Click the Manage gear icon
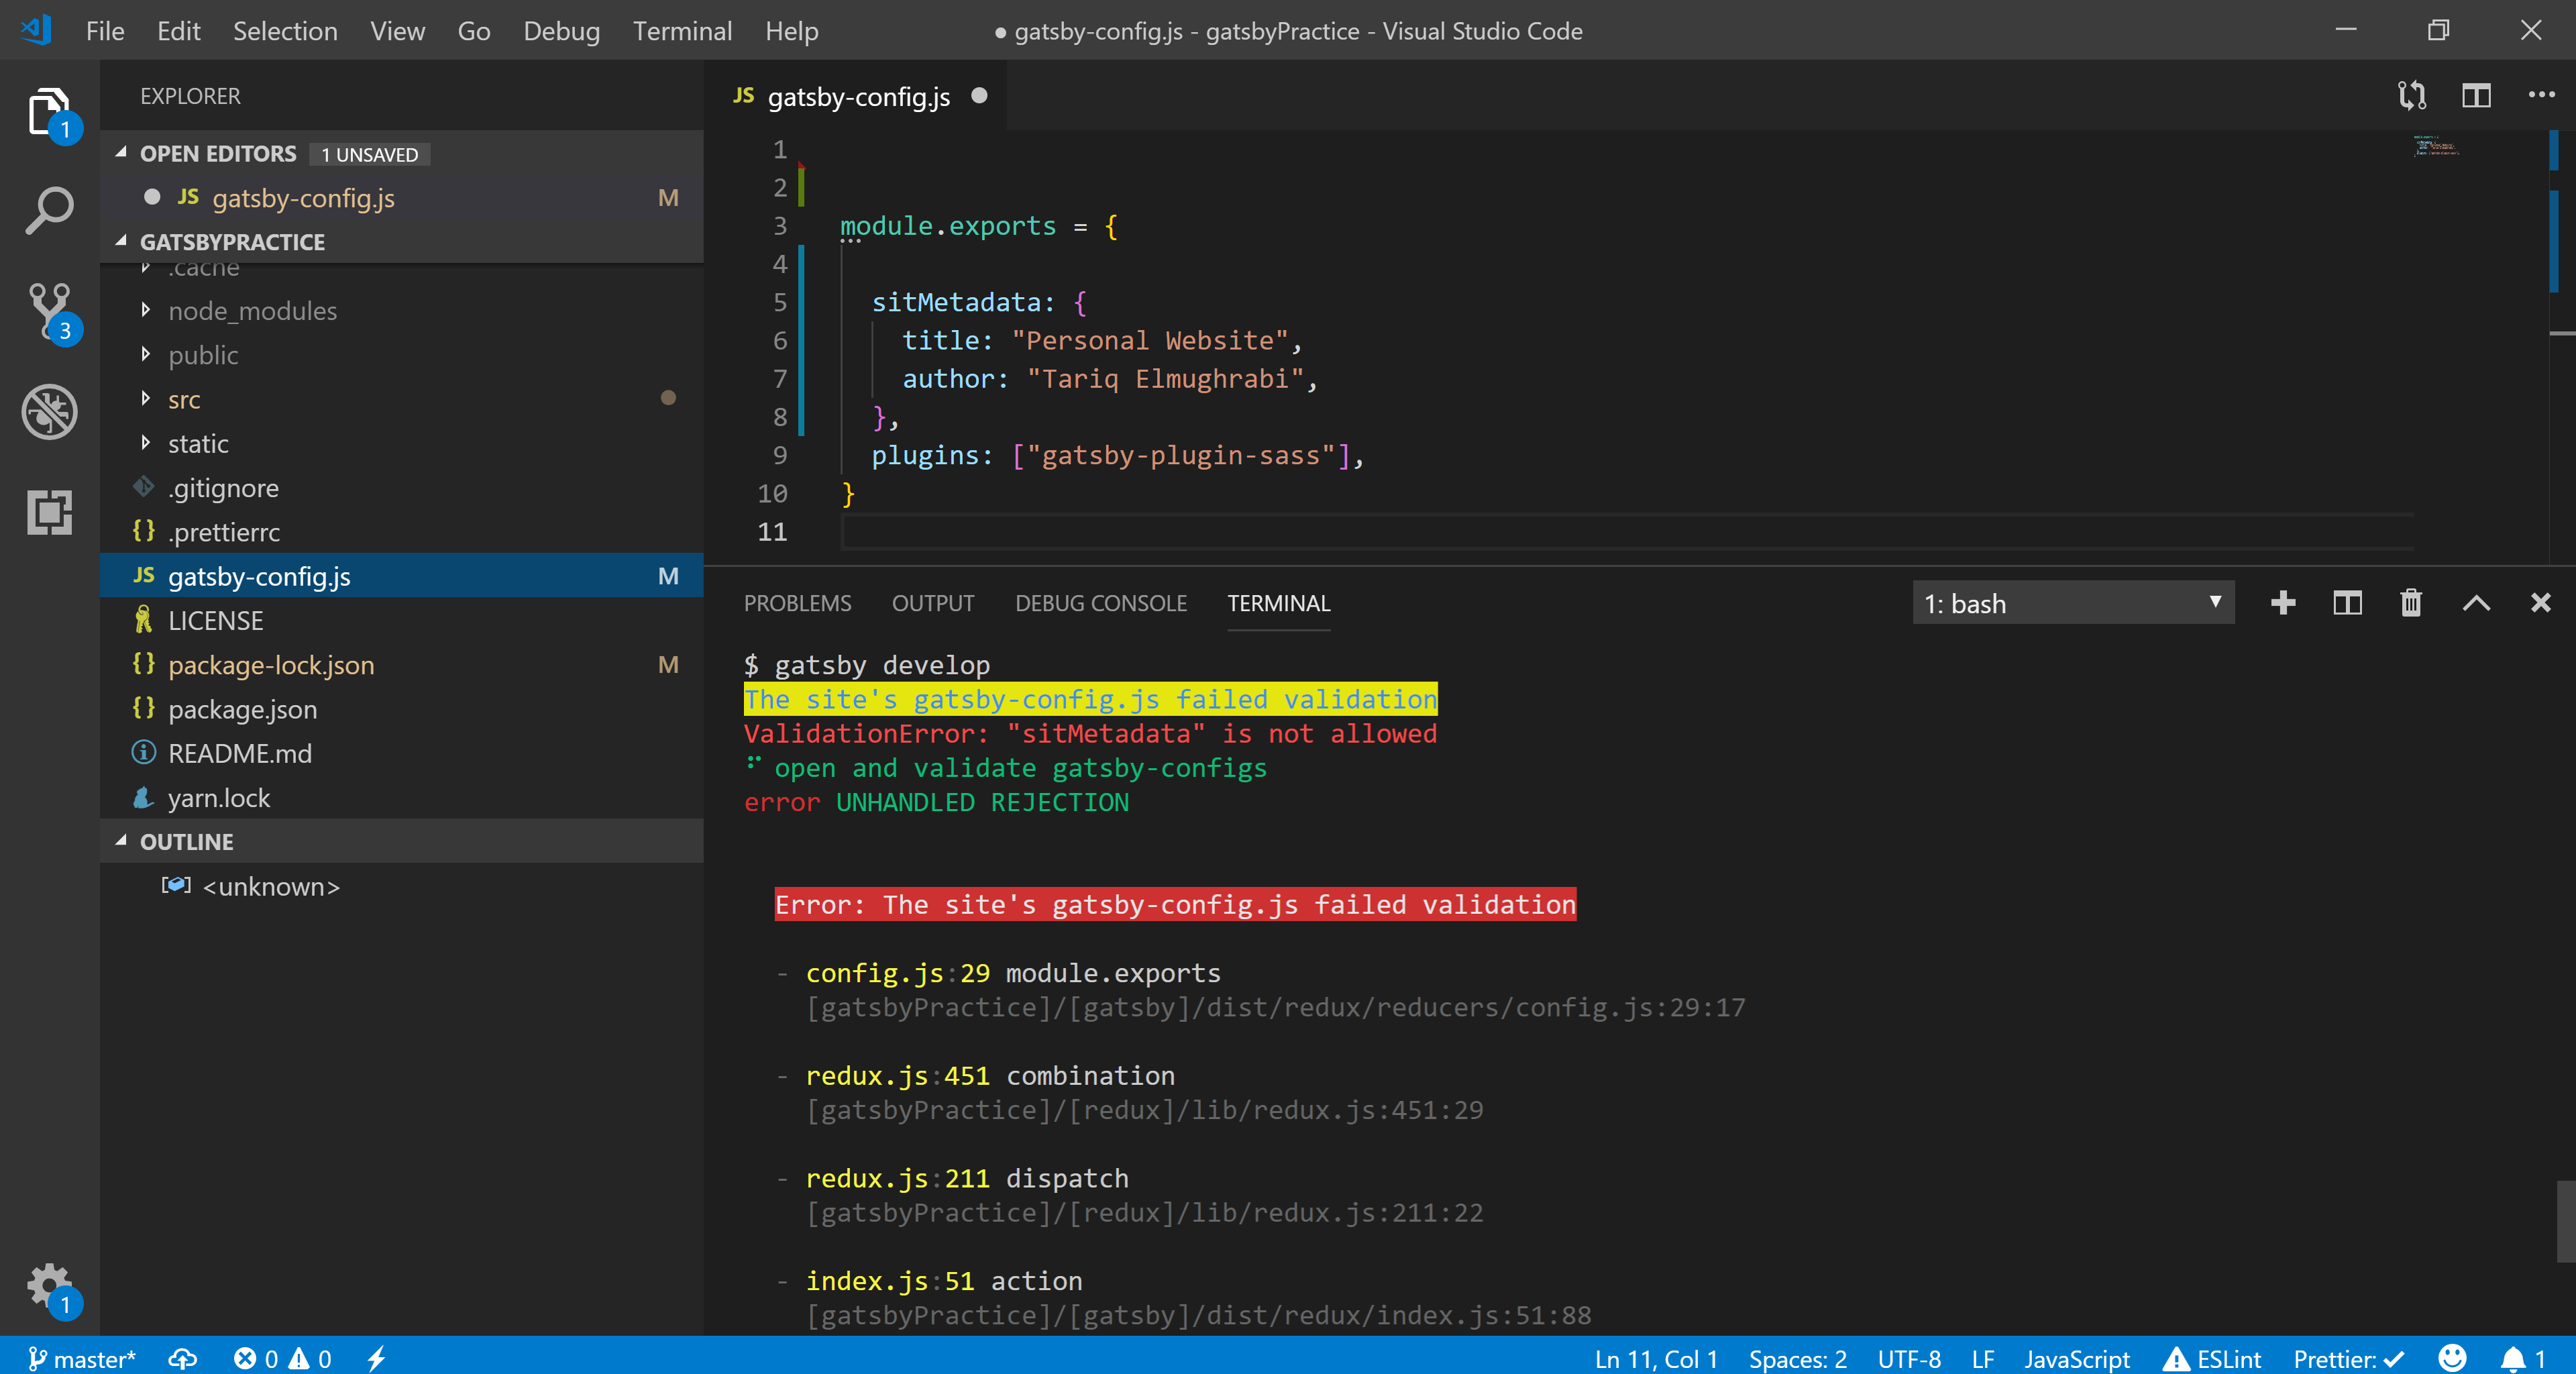The width and height of the screenshot is (2576, 1374). pos(48,1284)
